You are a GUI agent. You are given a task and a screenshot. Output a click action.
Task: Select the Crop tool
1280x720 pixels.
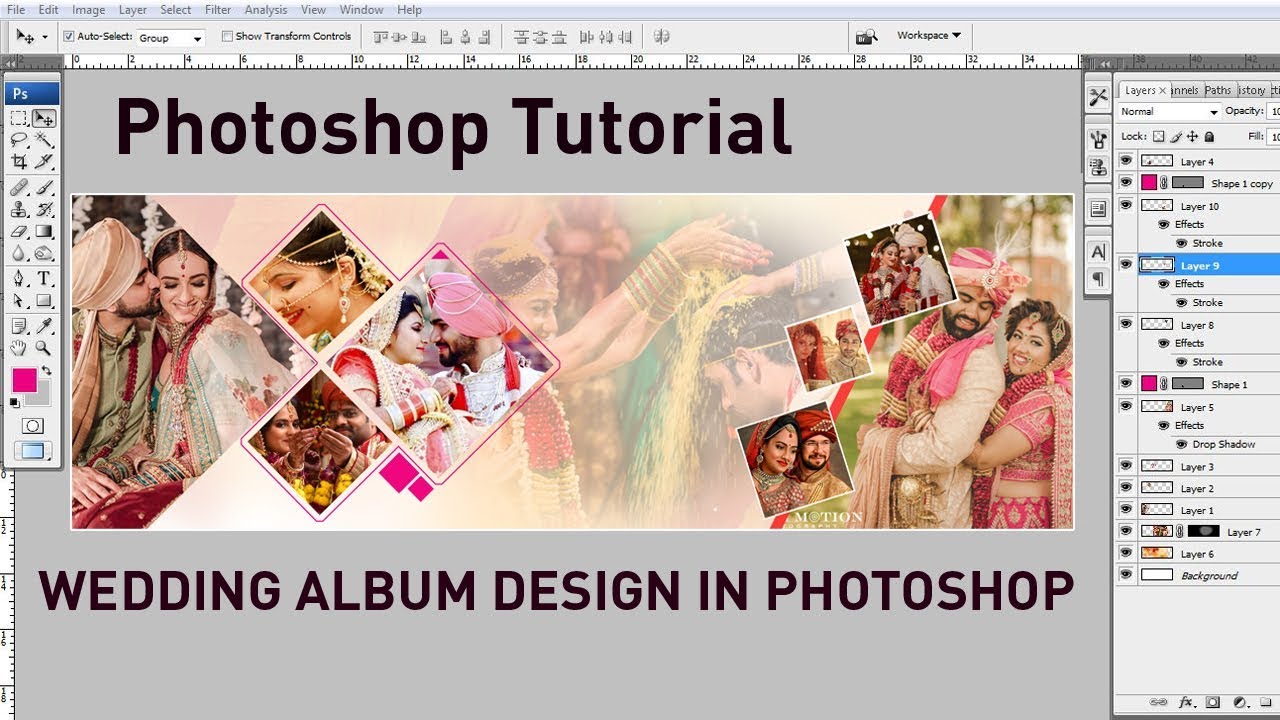(x=19, y=161)
